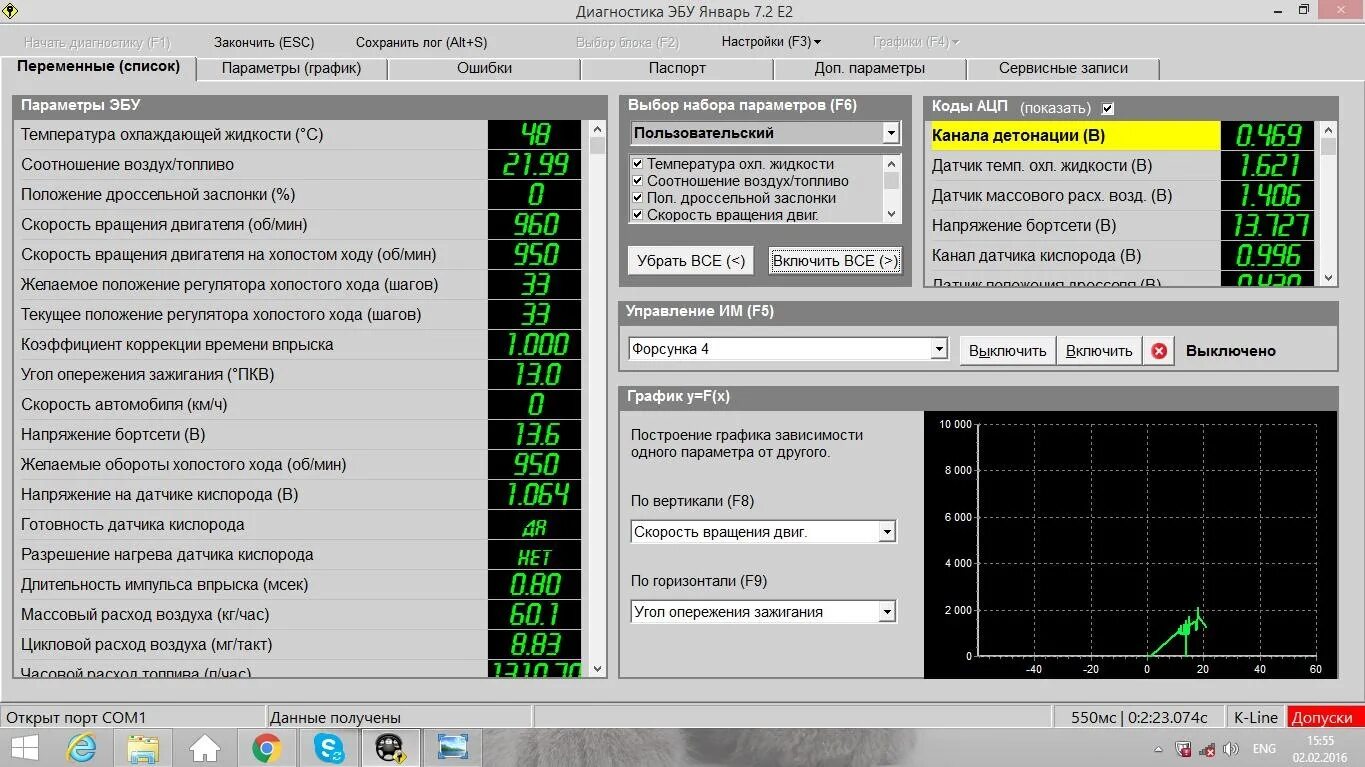Click the home icon on taskbar

pyautogui.click(x=205, y=748)
